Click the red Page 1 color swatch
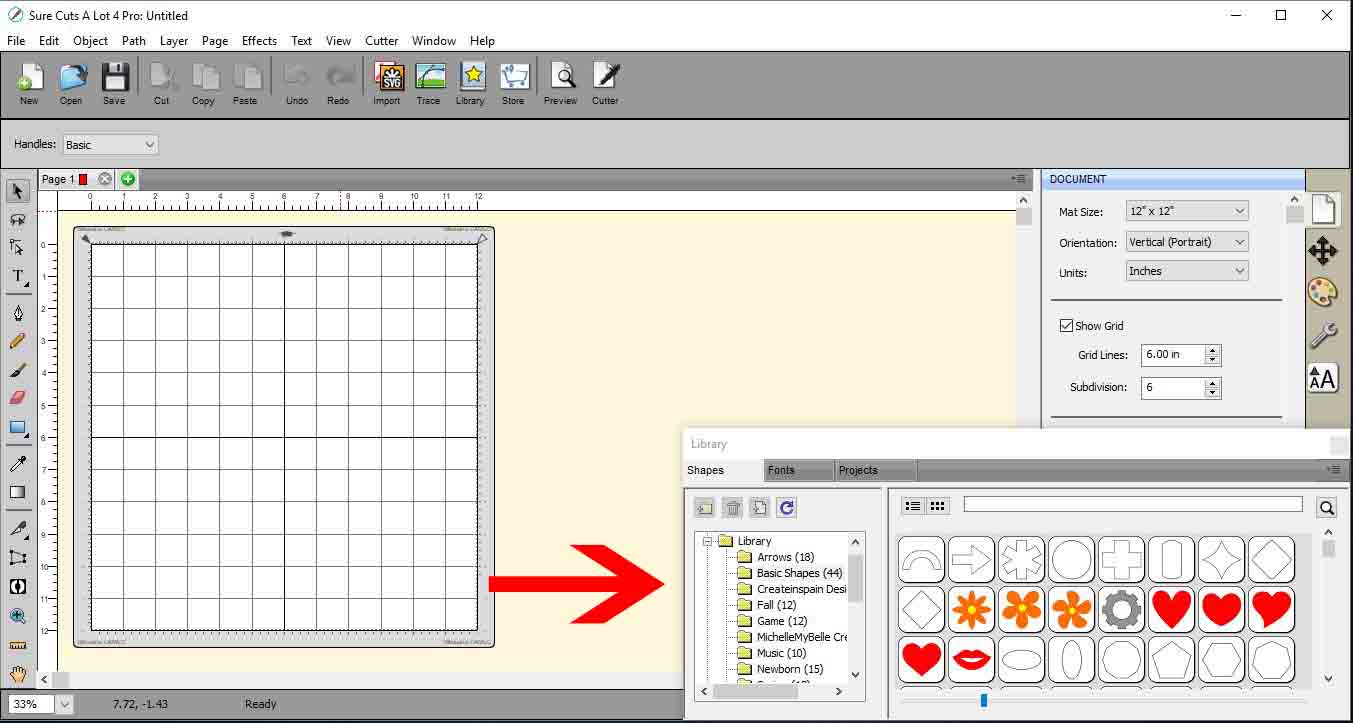The width and height of the screenshot is (1353, 723). pos(83,180)
